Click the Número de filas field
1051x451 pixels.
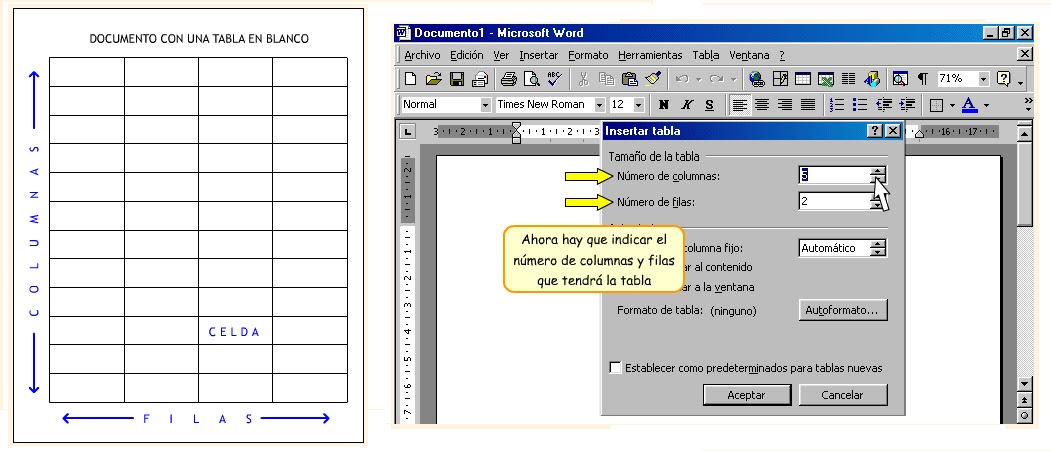point(834,200)
